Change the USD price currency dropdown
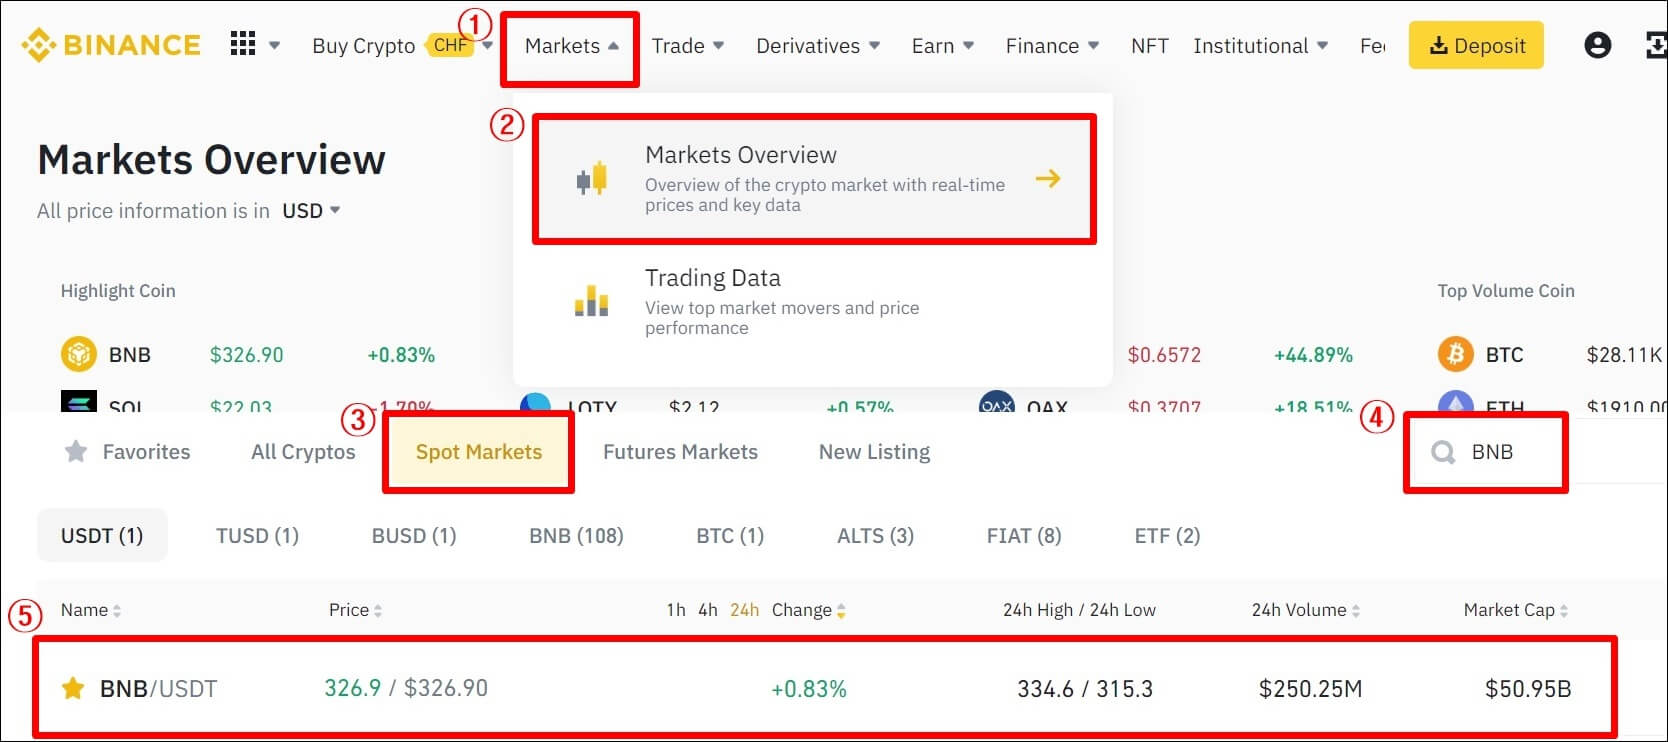 click(x=311, y=211)
